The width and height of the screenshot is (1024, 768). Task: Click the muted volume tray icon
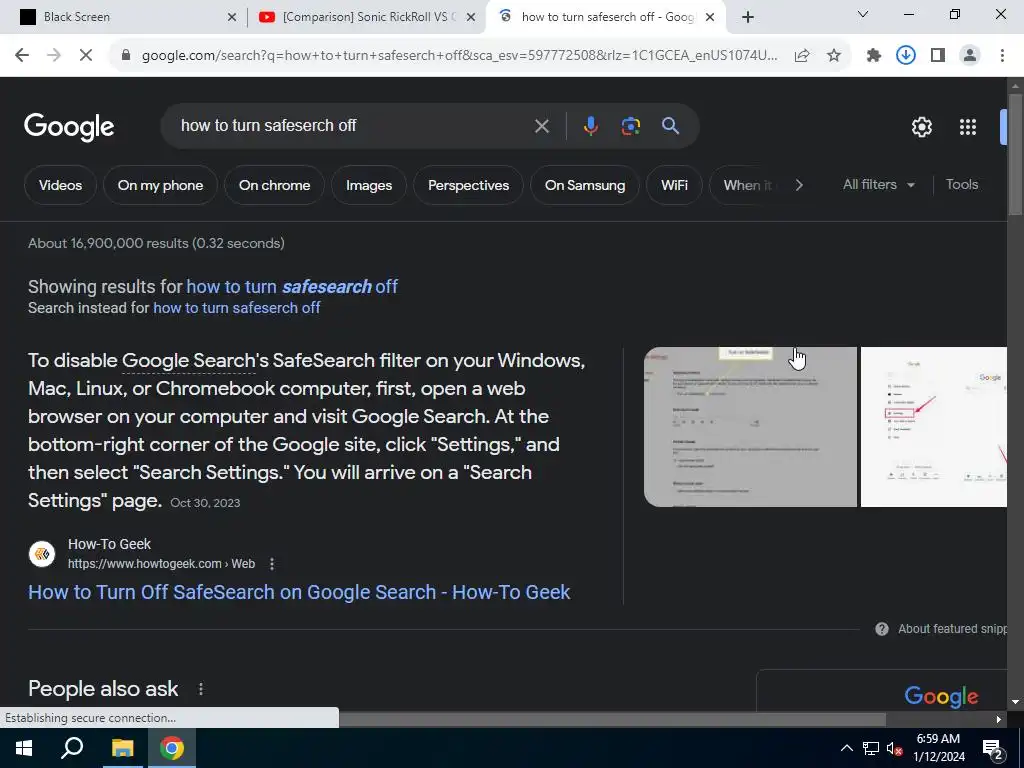point(895,748)
